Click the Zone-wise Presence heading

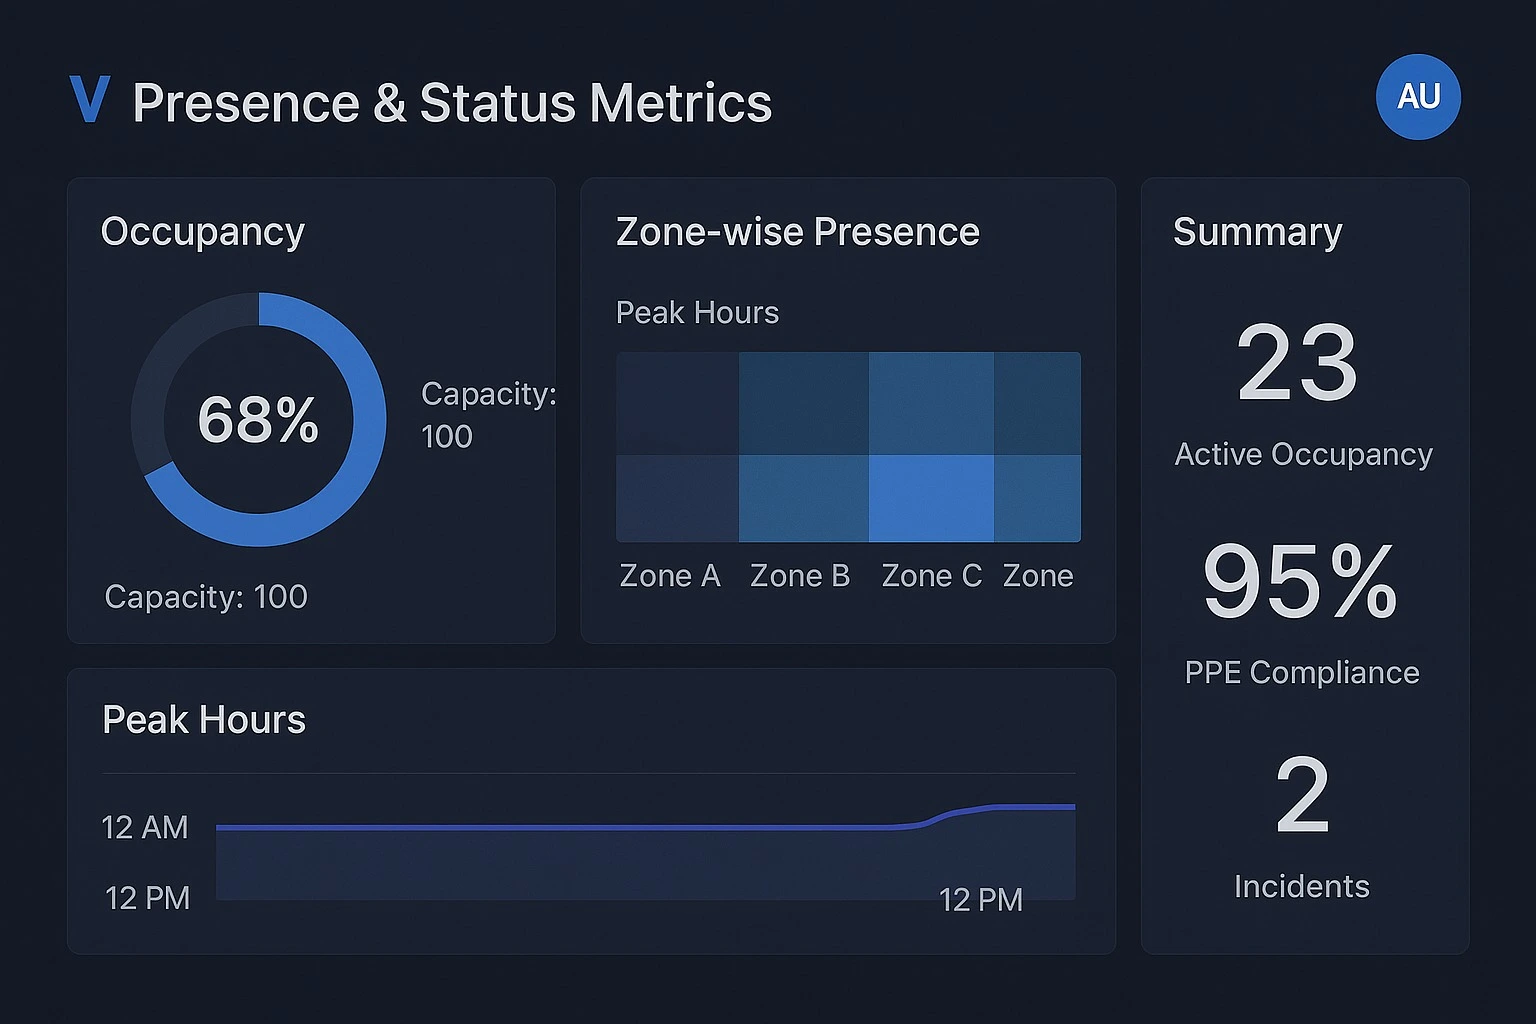point(797,232)
